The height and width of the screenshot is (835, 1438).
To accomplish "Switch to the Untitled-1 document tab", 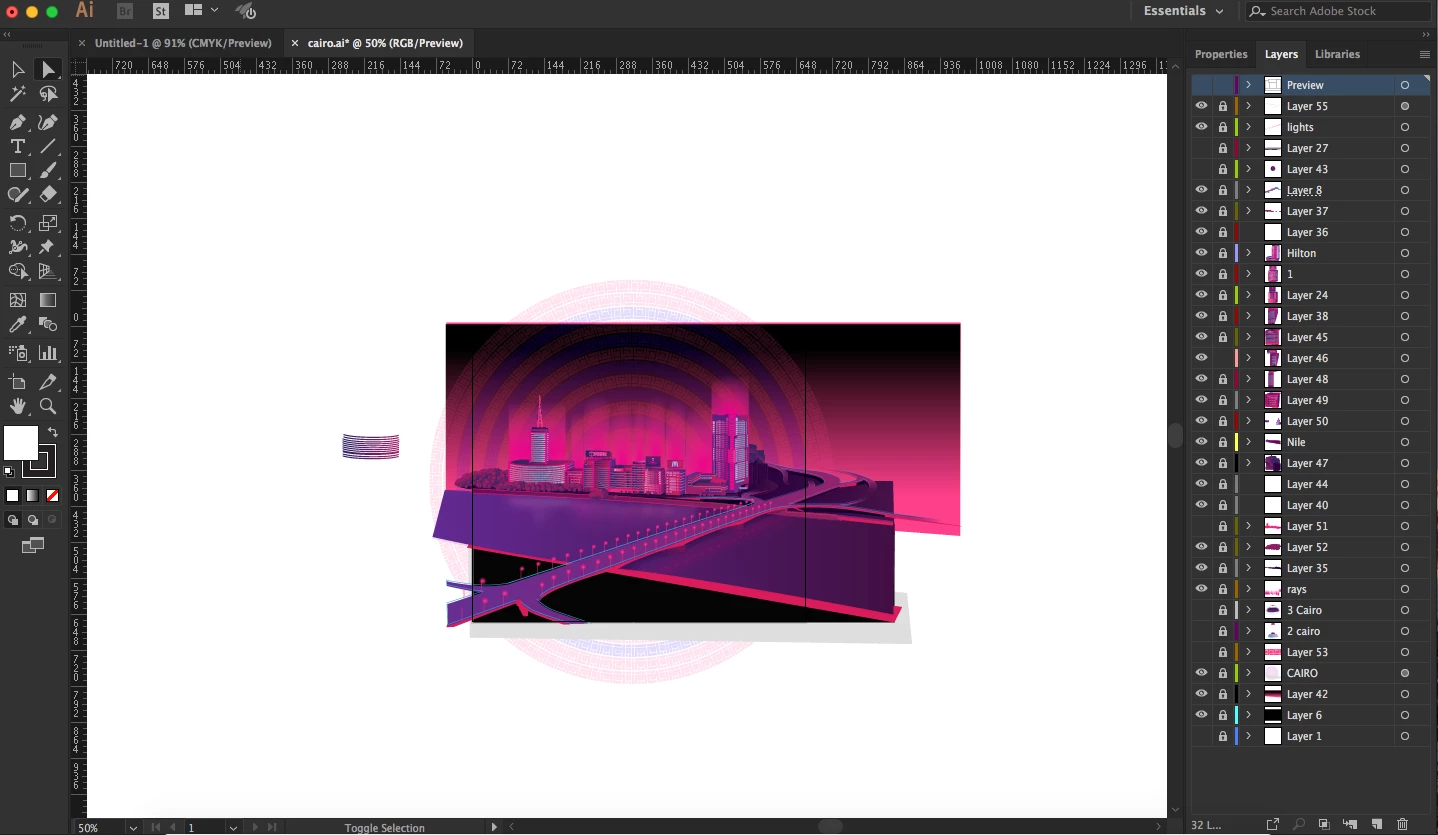I will 183,43.
